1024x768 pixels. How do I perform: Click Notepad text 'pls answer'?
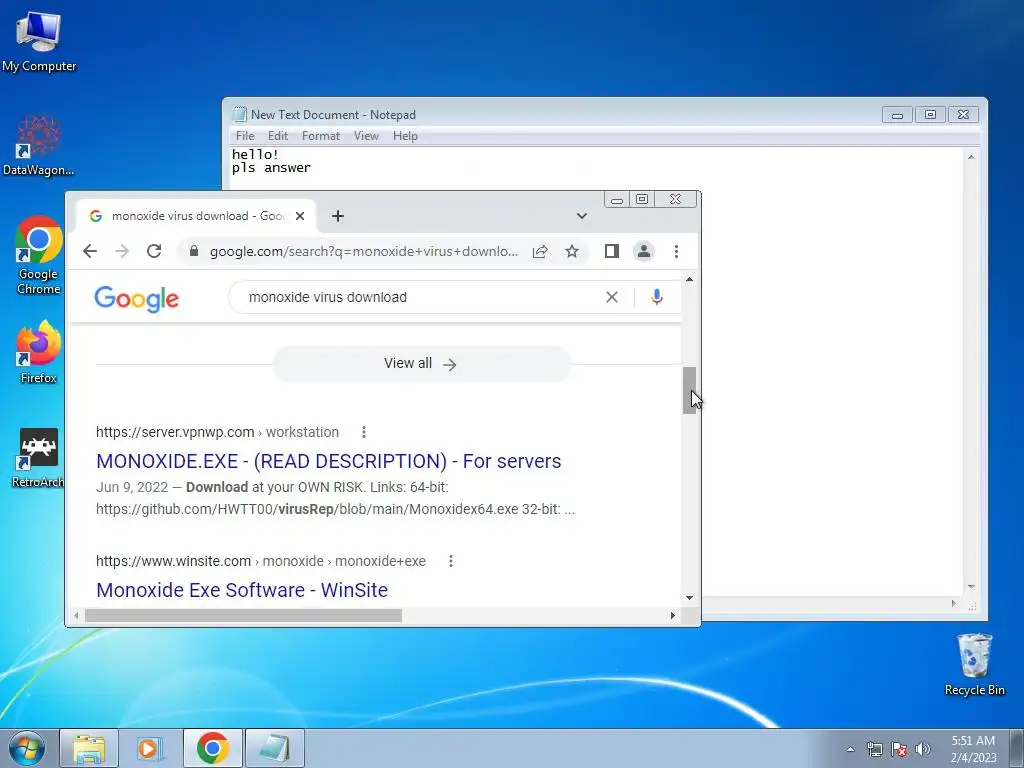tap(271, 168)
